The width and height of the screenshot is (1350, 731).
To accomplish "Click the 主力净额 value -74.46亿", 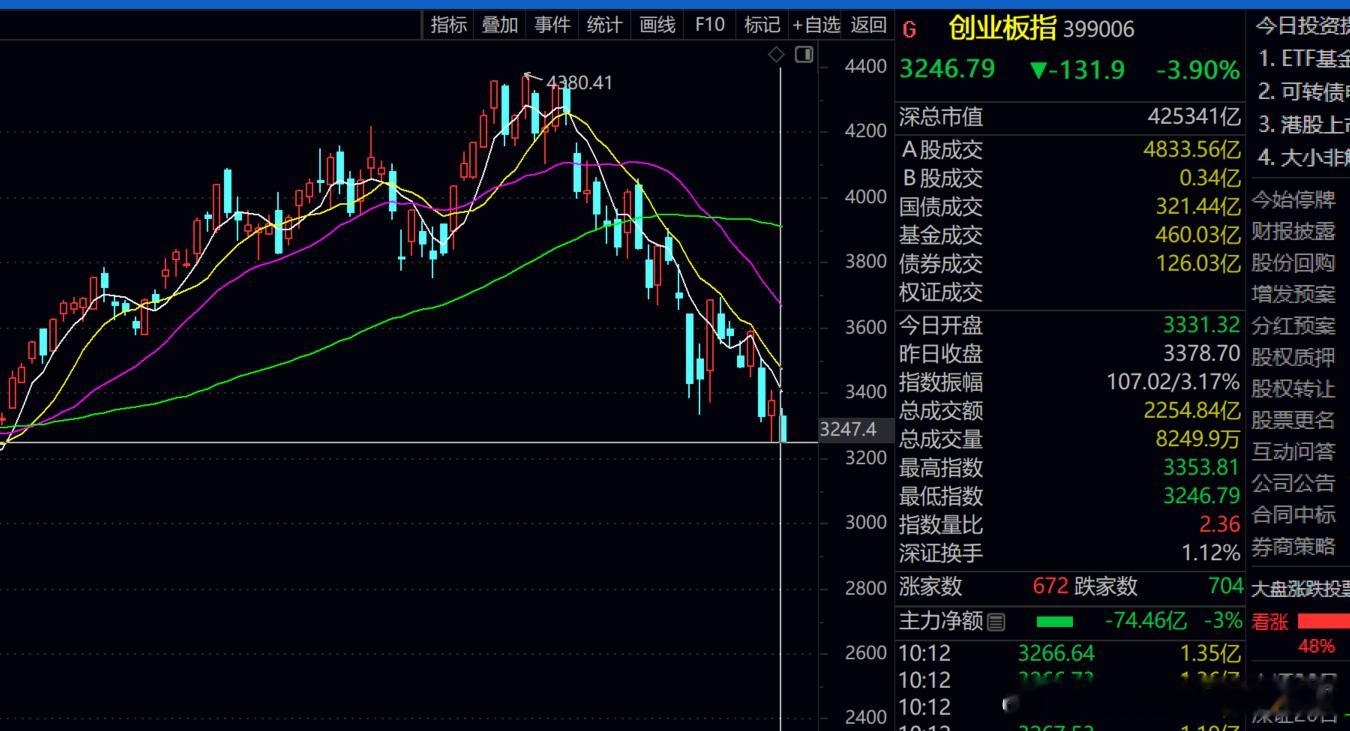I will click(1146, 621).
